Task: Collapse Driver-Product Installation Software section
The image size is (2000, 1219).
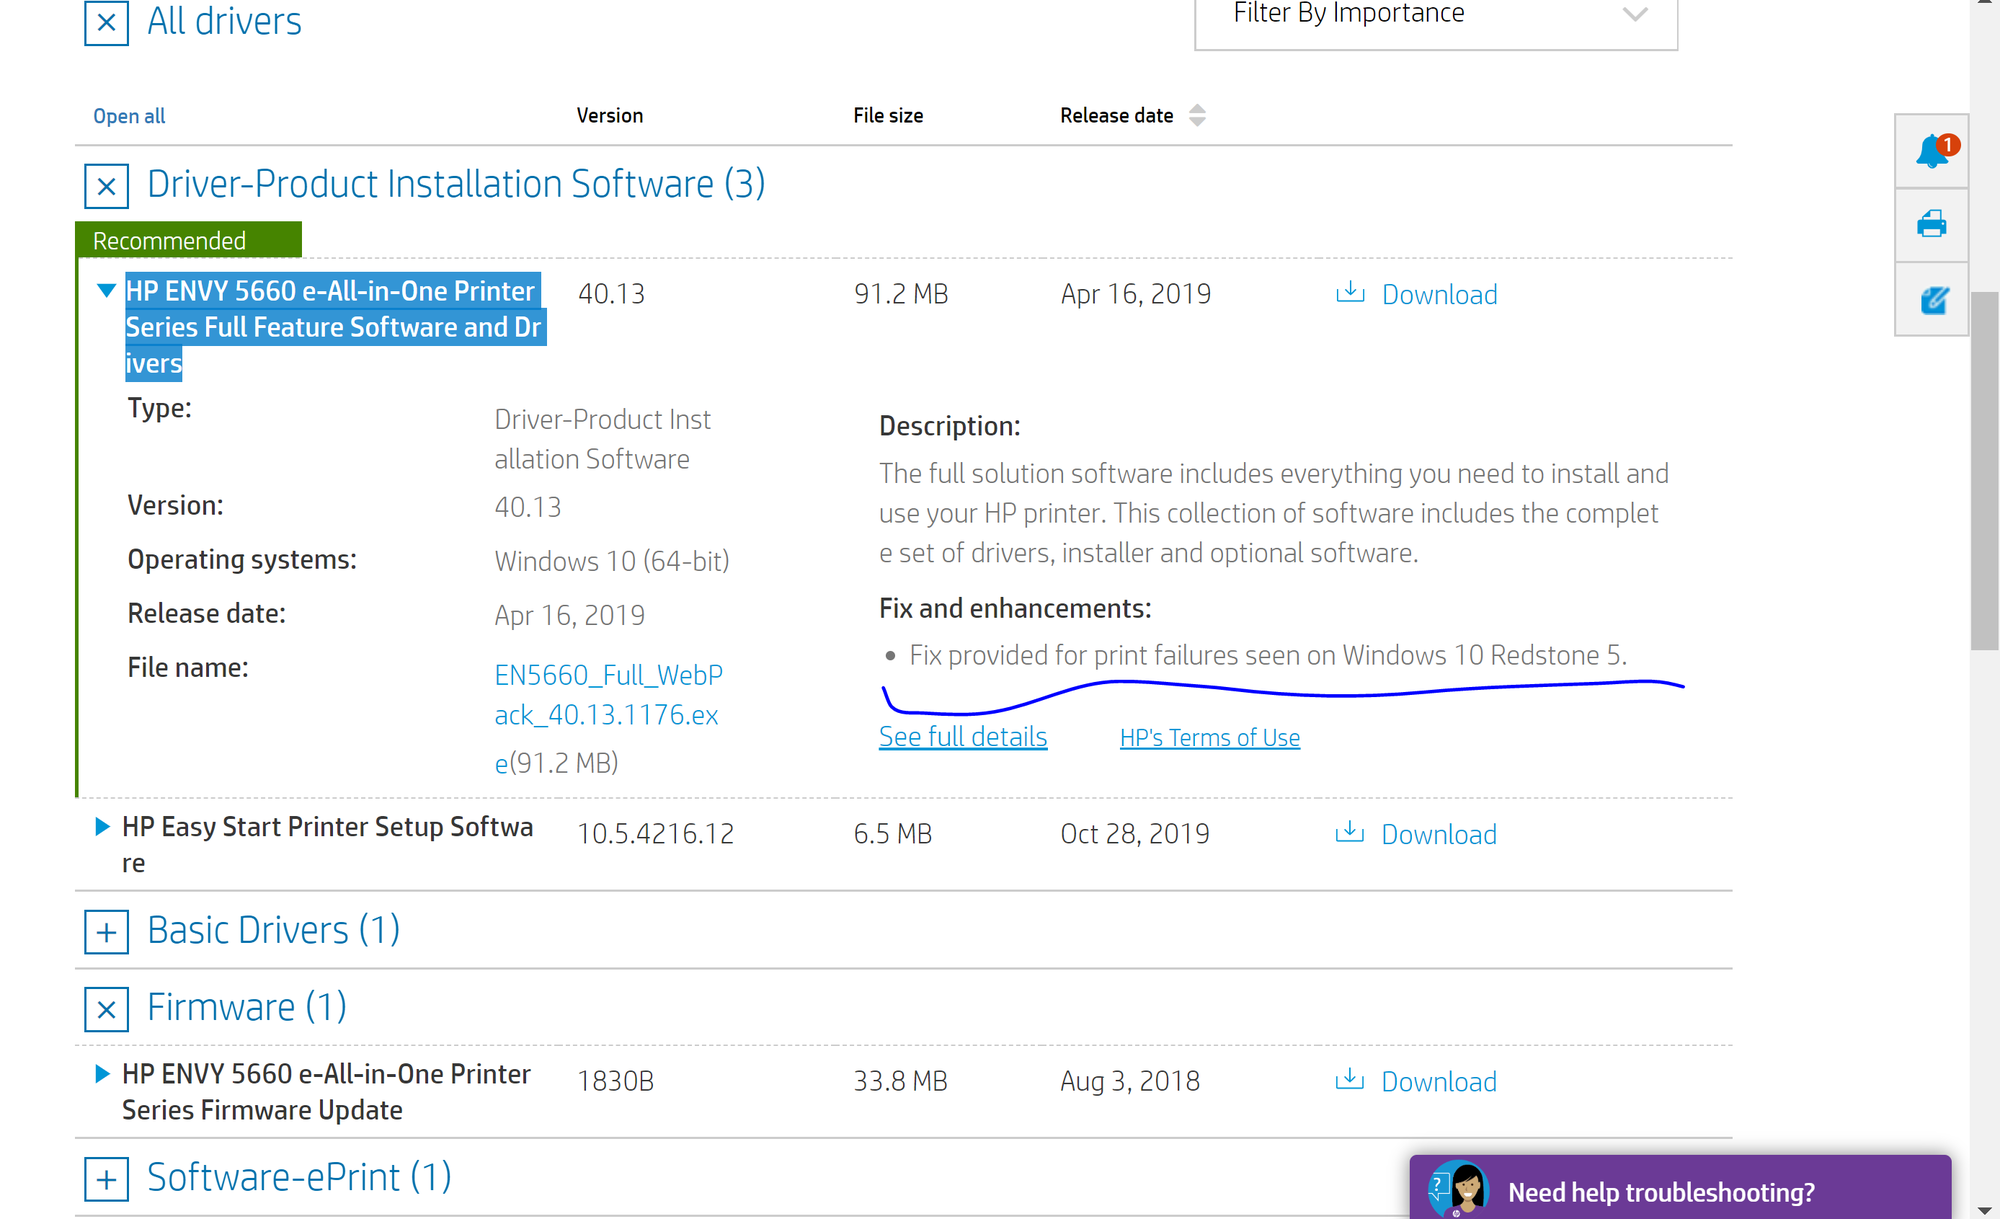Action: pyautogui.click(x=105, y=186)
